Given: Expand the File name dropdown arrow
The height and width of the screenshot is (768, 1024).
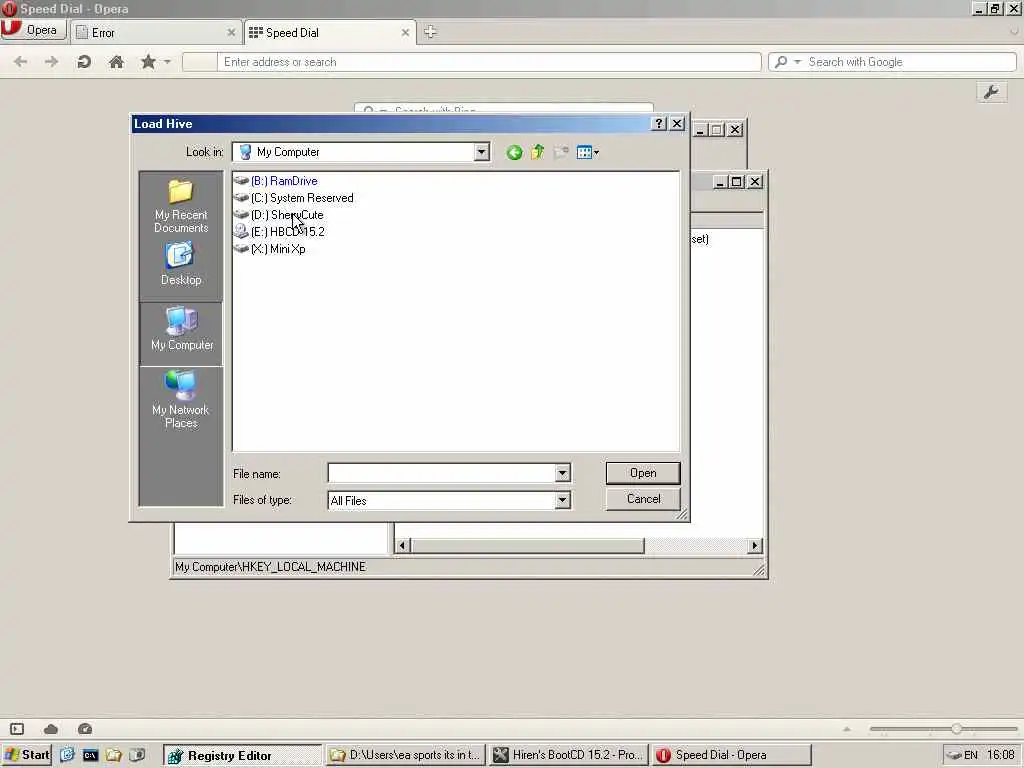Looking at the screenshot, I should [562, 473].
